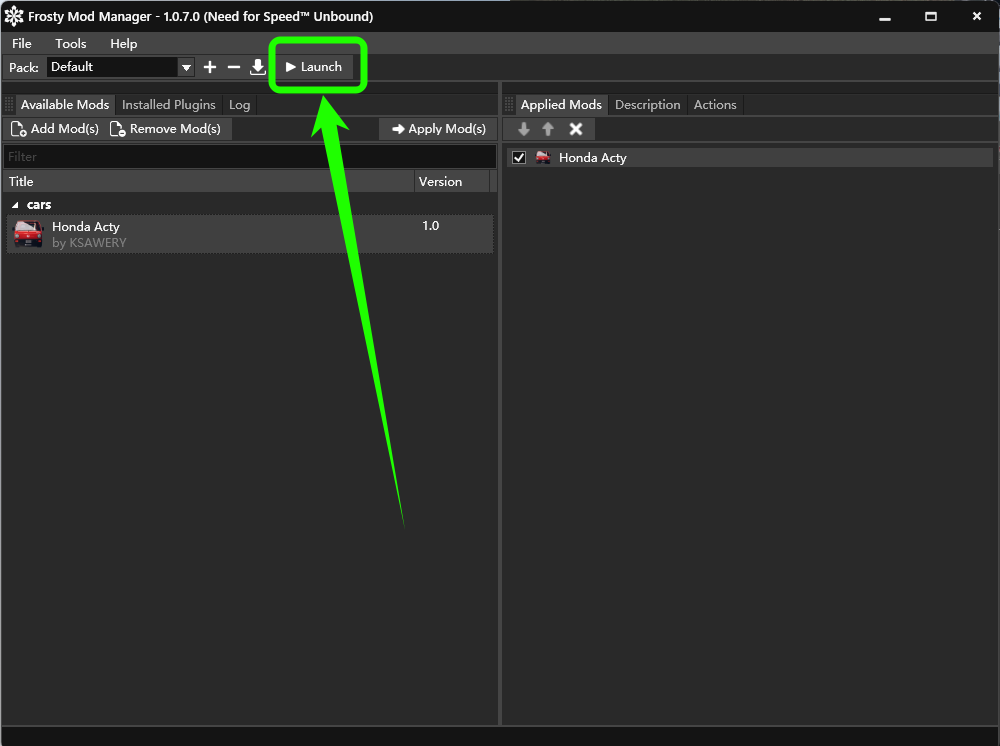Move applied mod up with arrow icon
The width and height of the screenshot is (1000, 746).
coord(548,129)
